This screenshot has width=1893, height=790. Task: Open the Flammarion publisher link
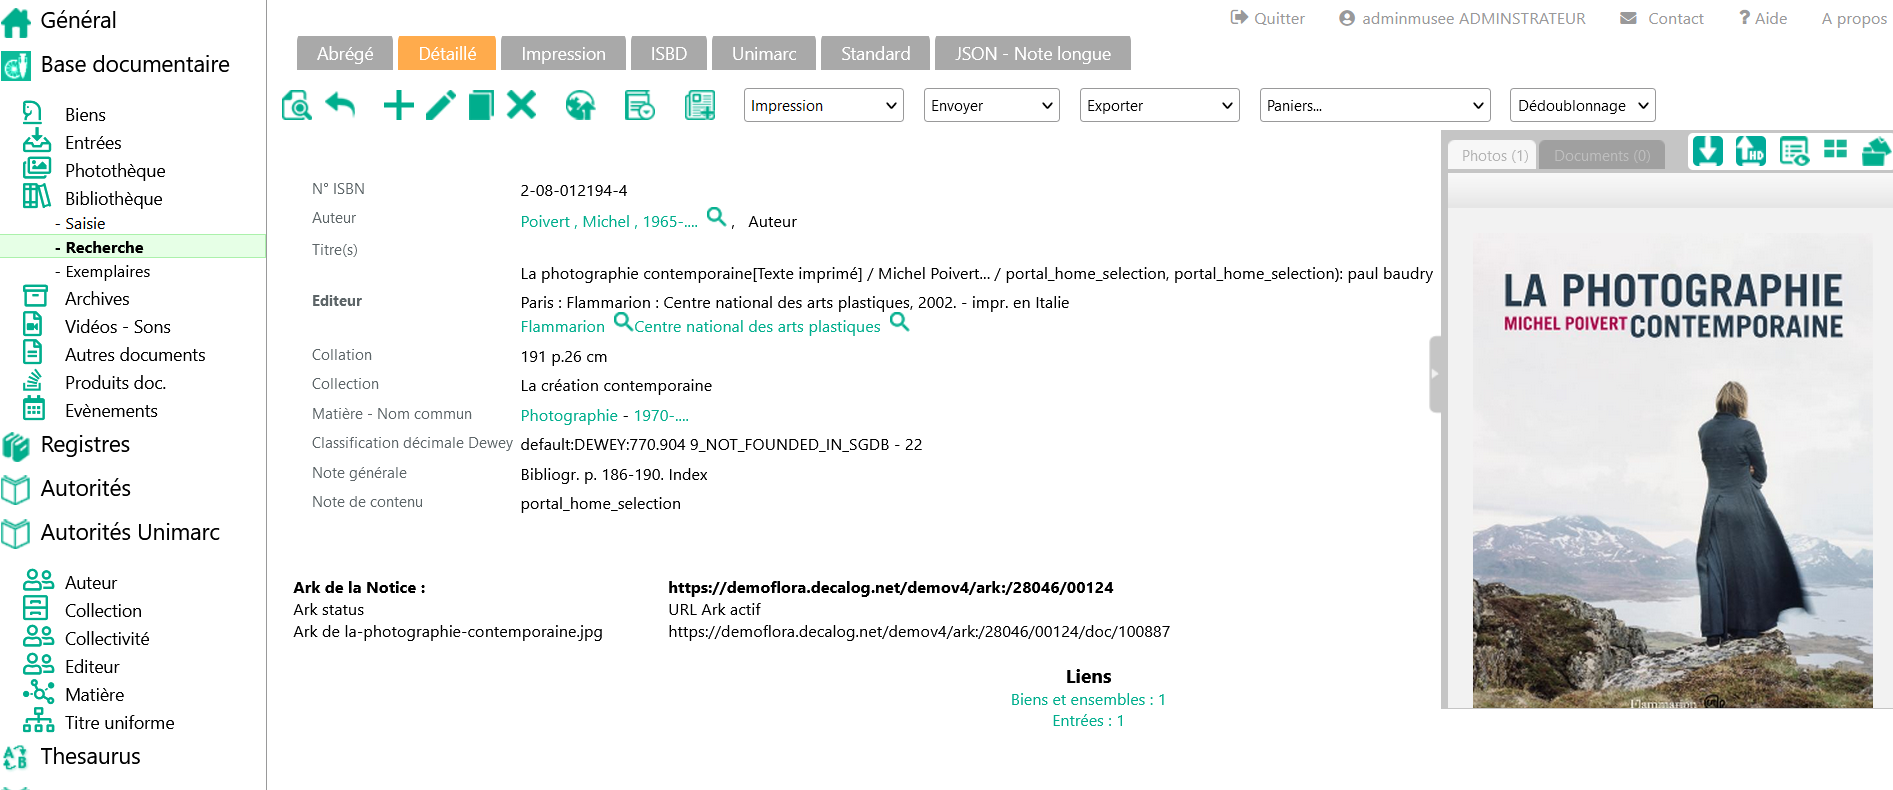pyautogui.click(x=562, y=326)
